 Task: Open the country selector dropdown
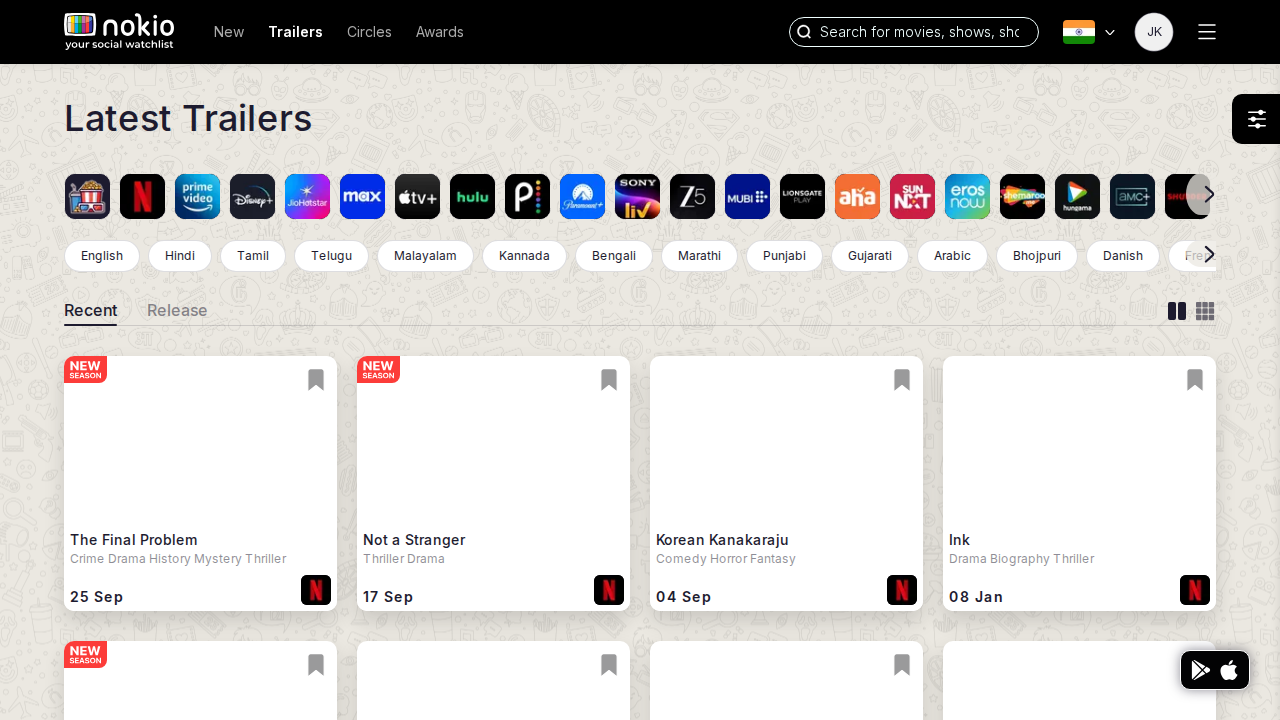(x=1089, y=32)
